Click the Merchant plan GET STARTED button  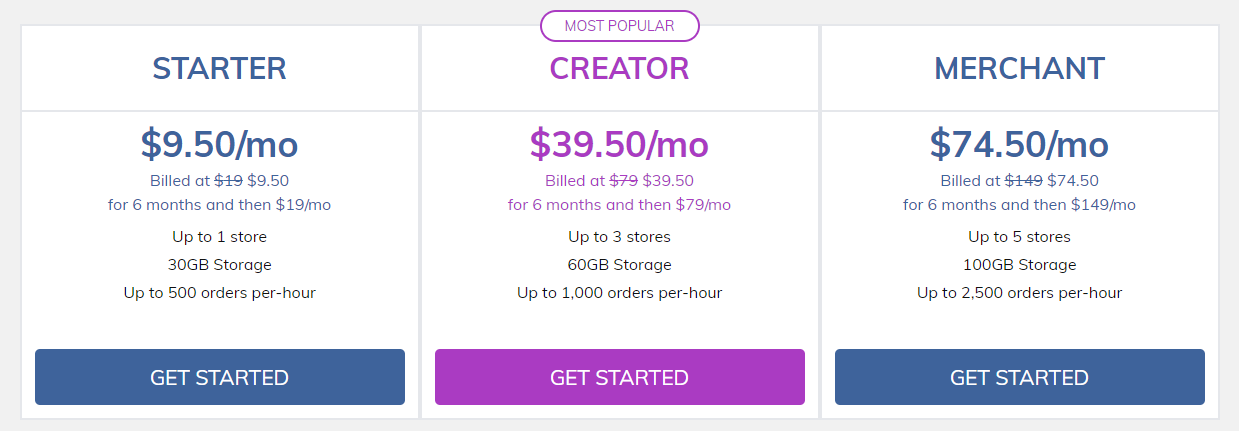click(1020, 377)
